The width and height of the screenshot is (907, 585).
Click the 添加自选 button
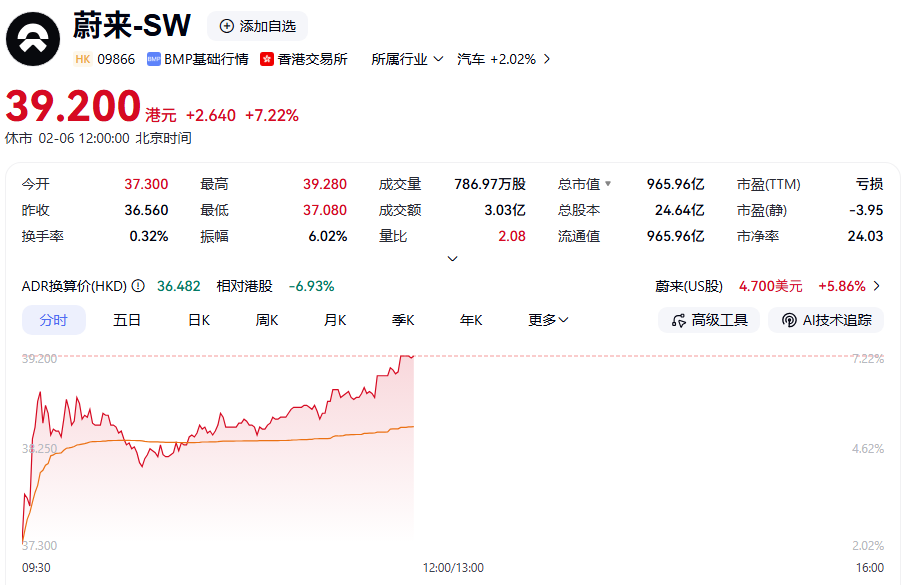coord(257,26)
